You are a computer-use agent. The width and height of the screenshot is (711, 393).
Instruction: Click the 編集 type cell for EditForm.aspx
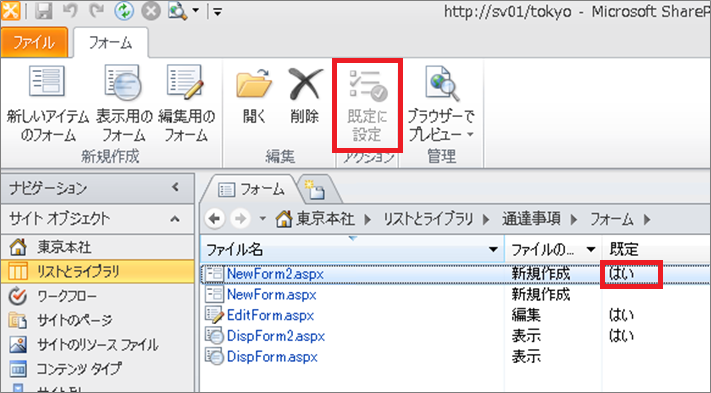[x=526, y=315]
